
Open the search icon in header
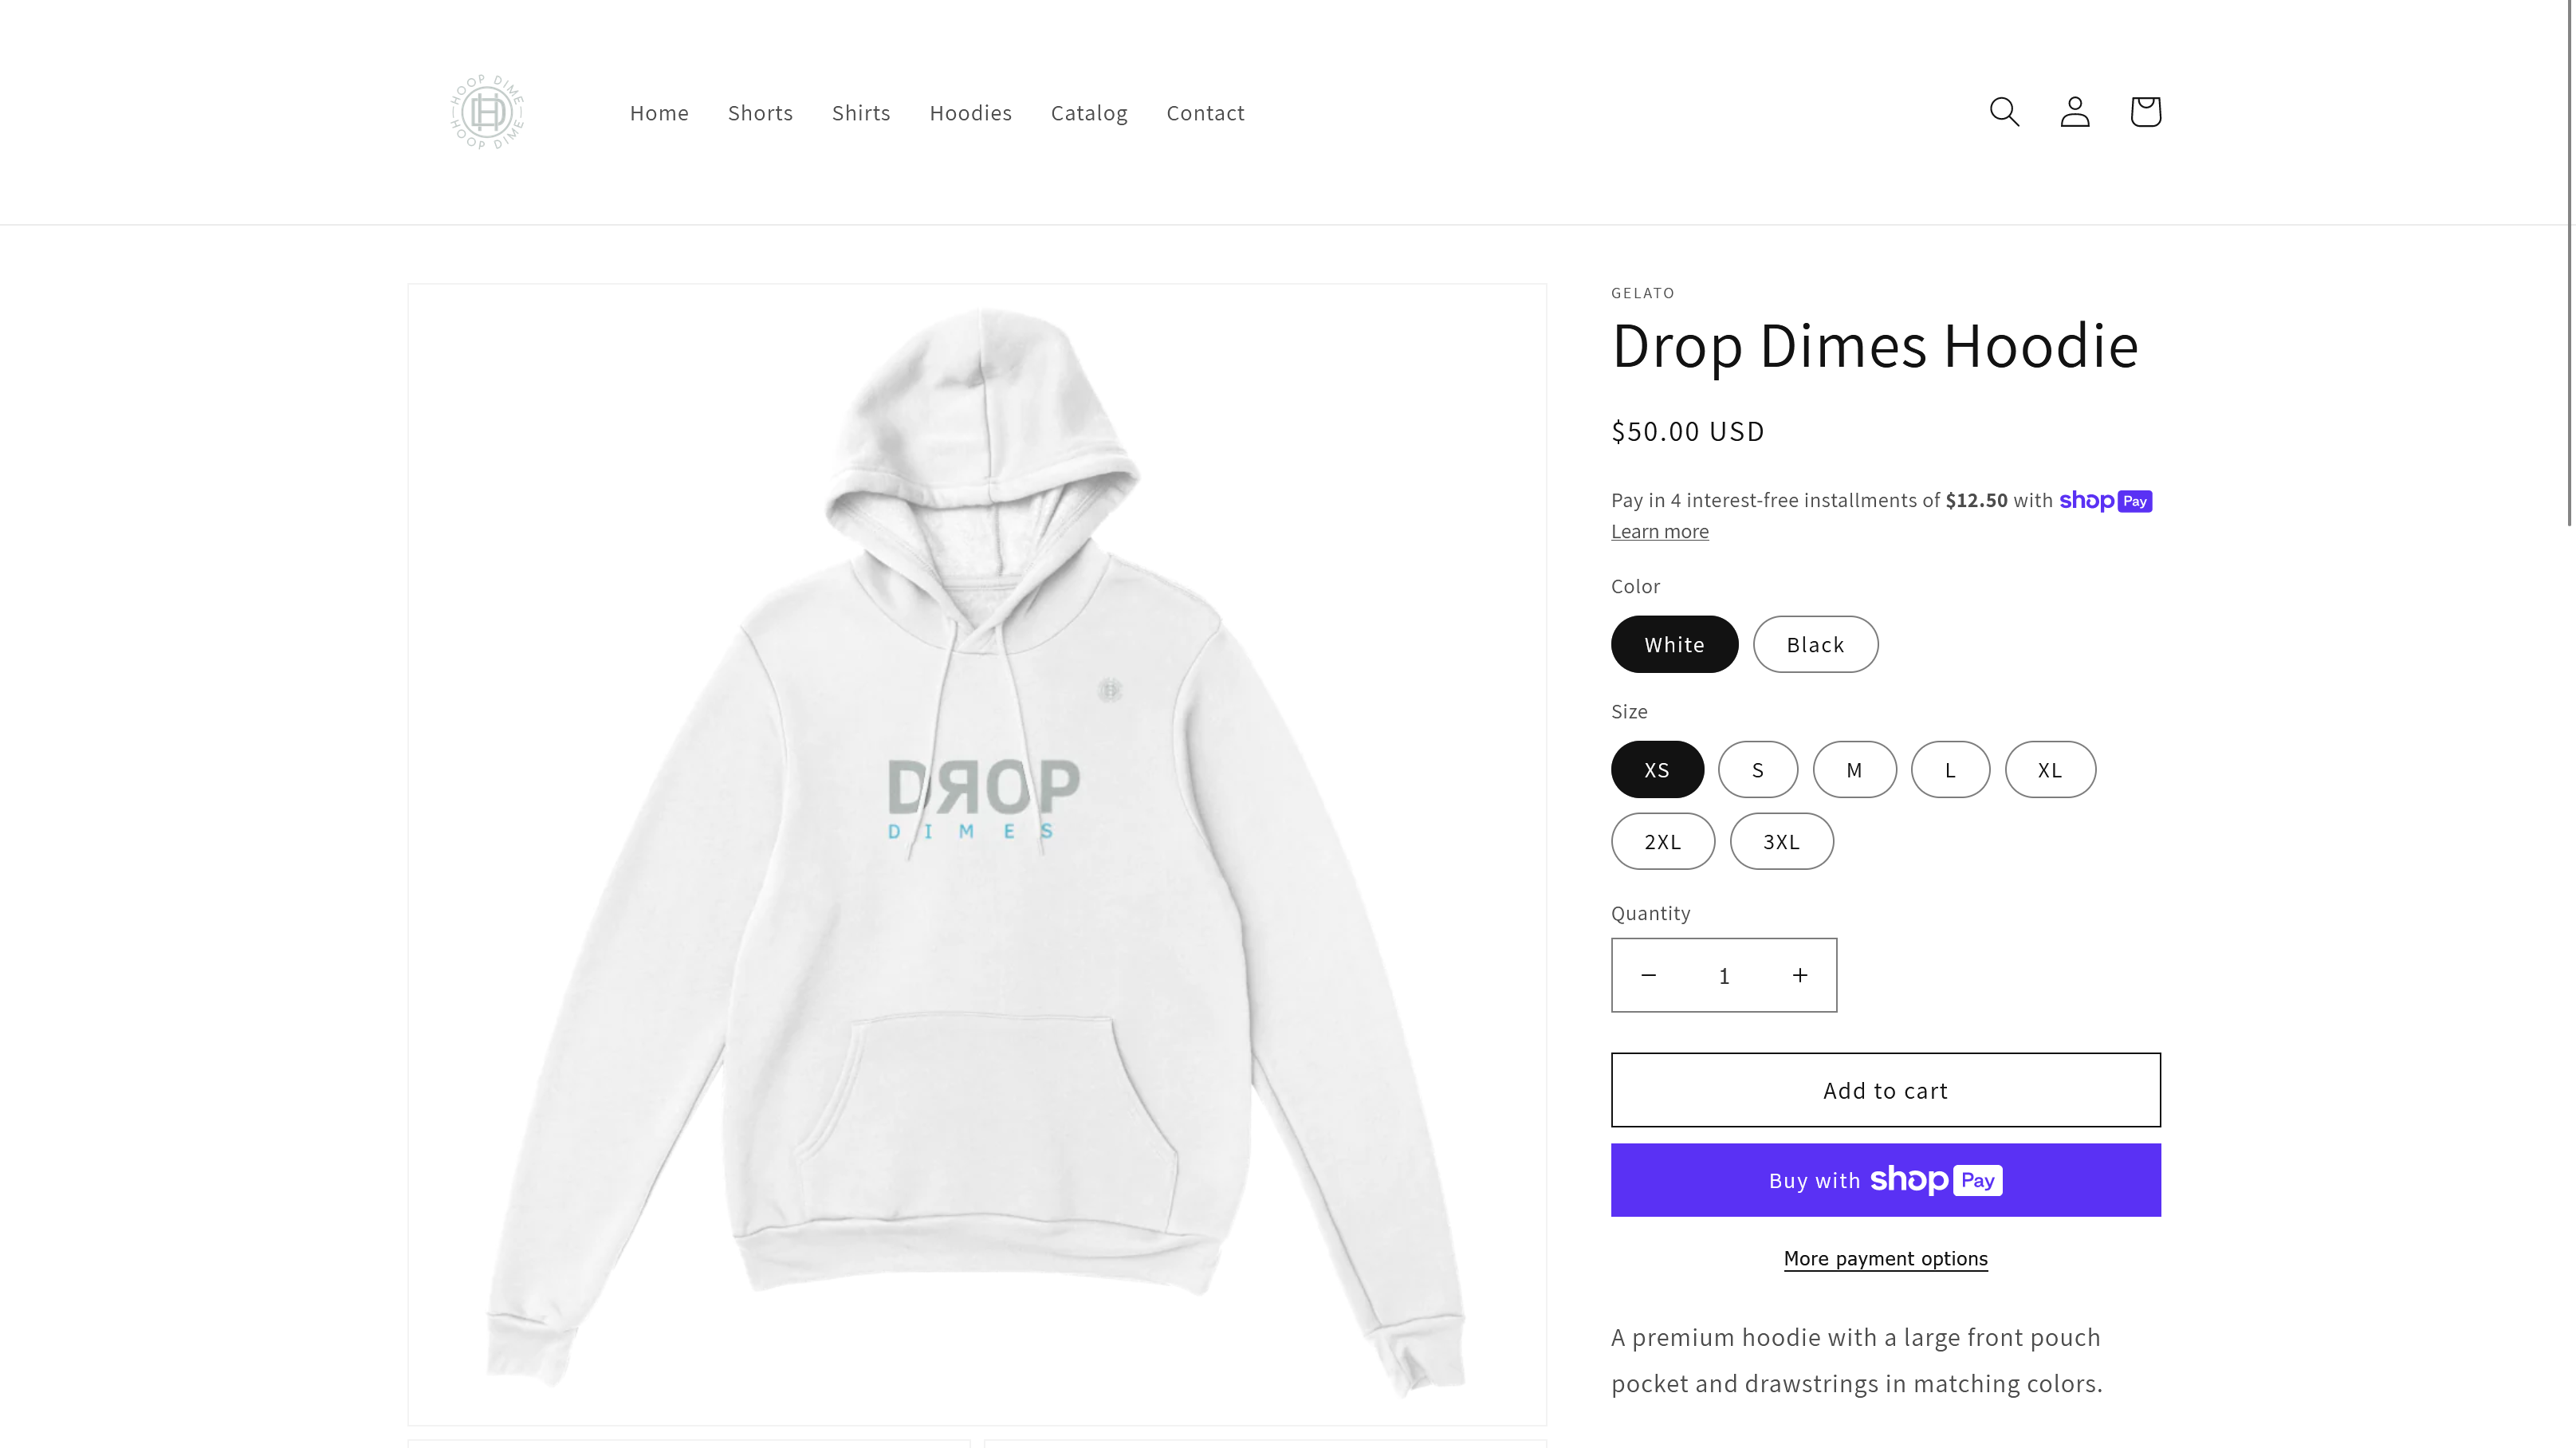tap(2004, 111)
